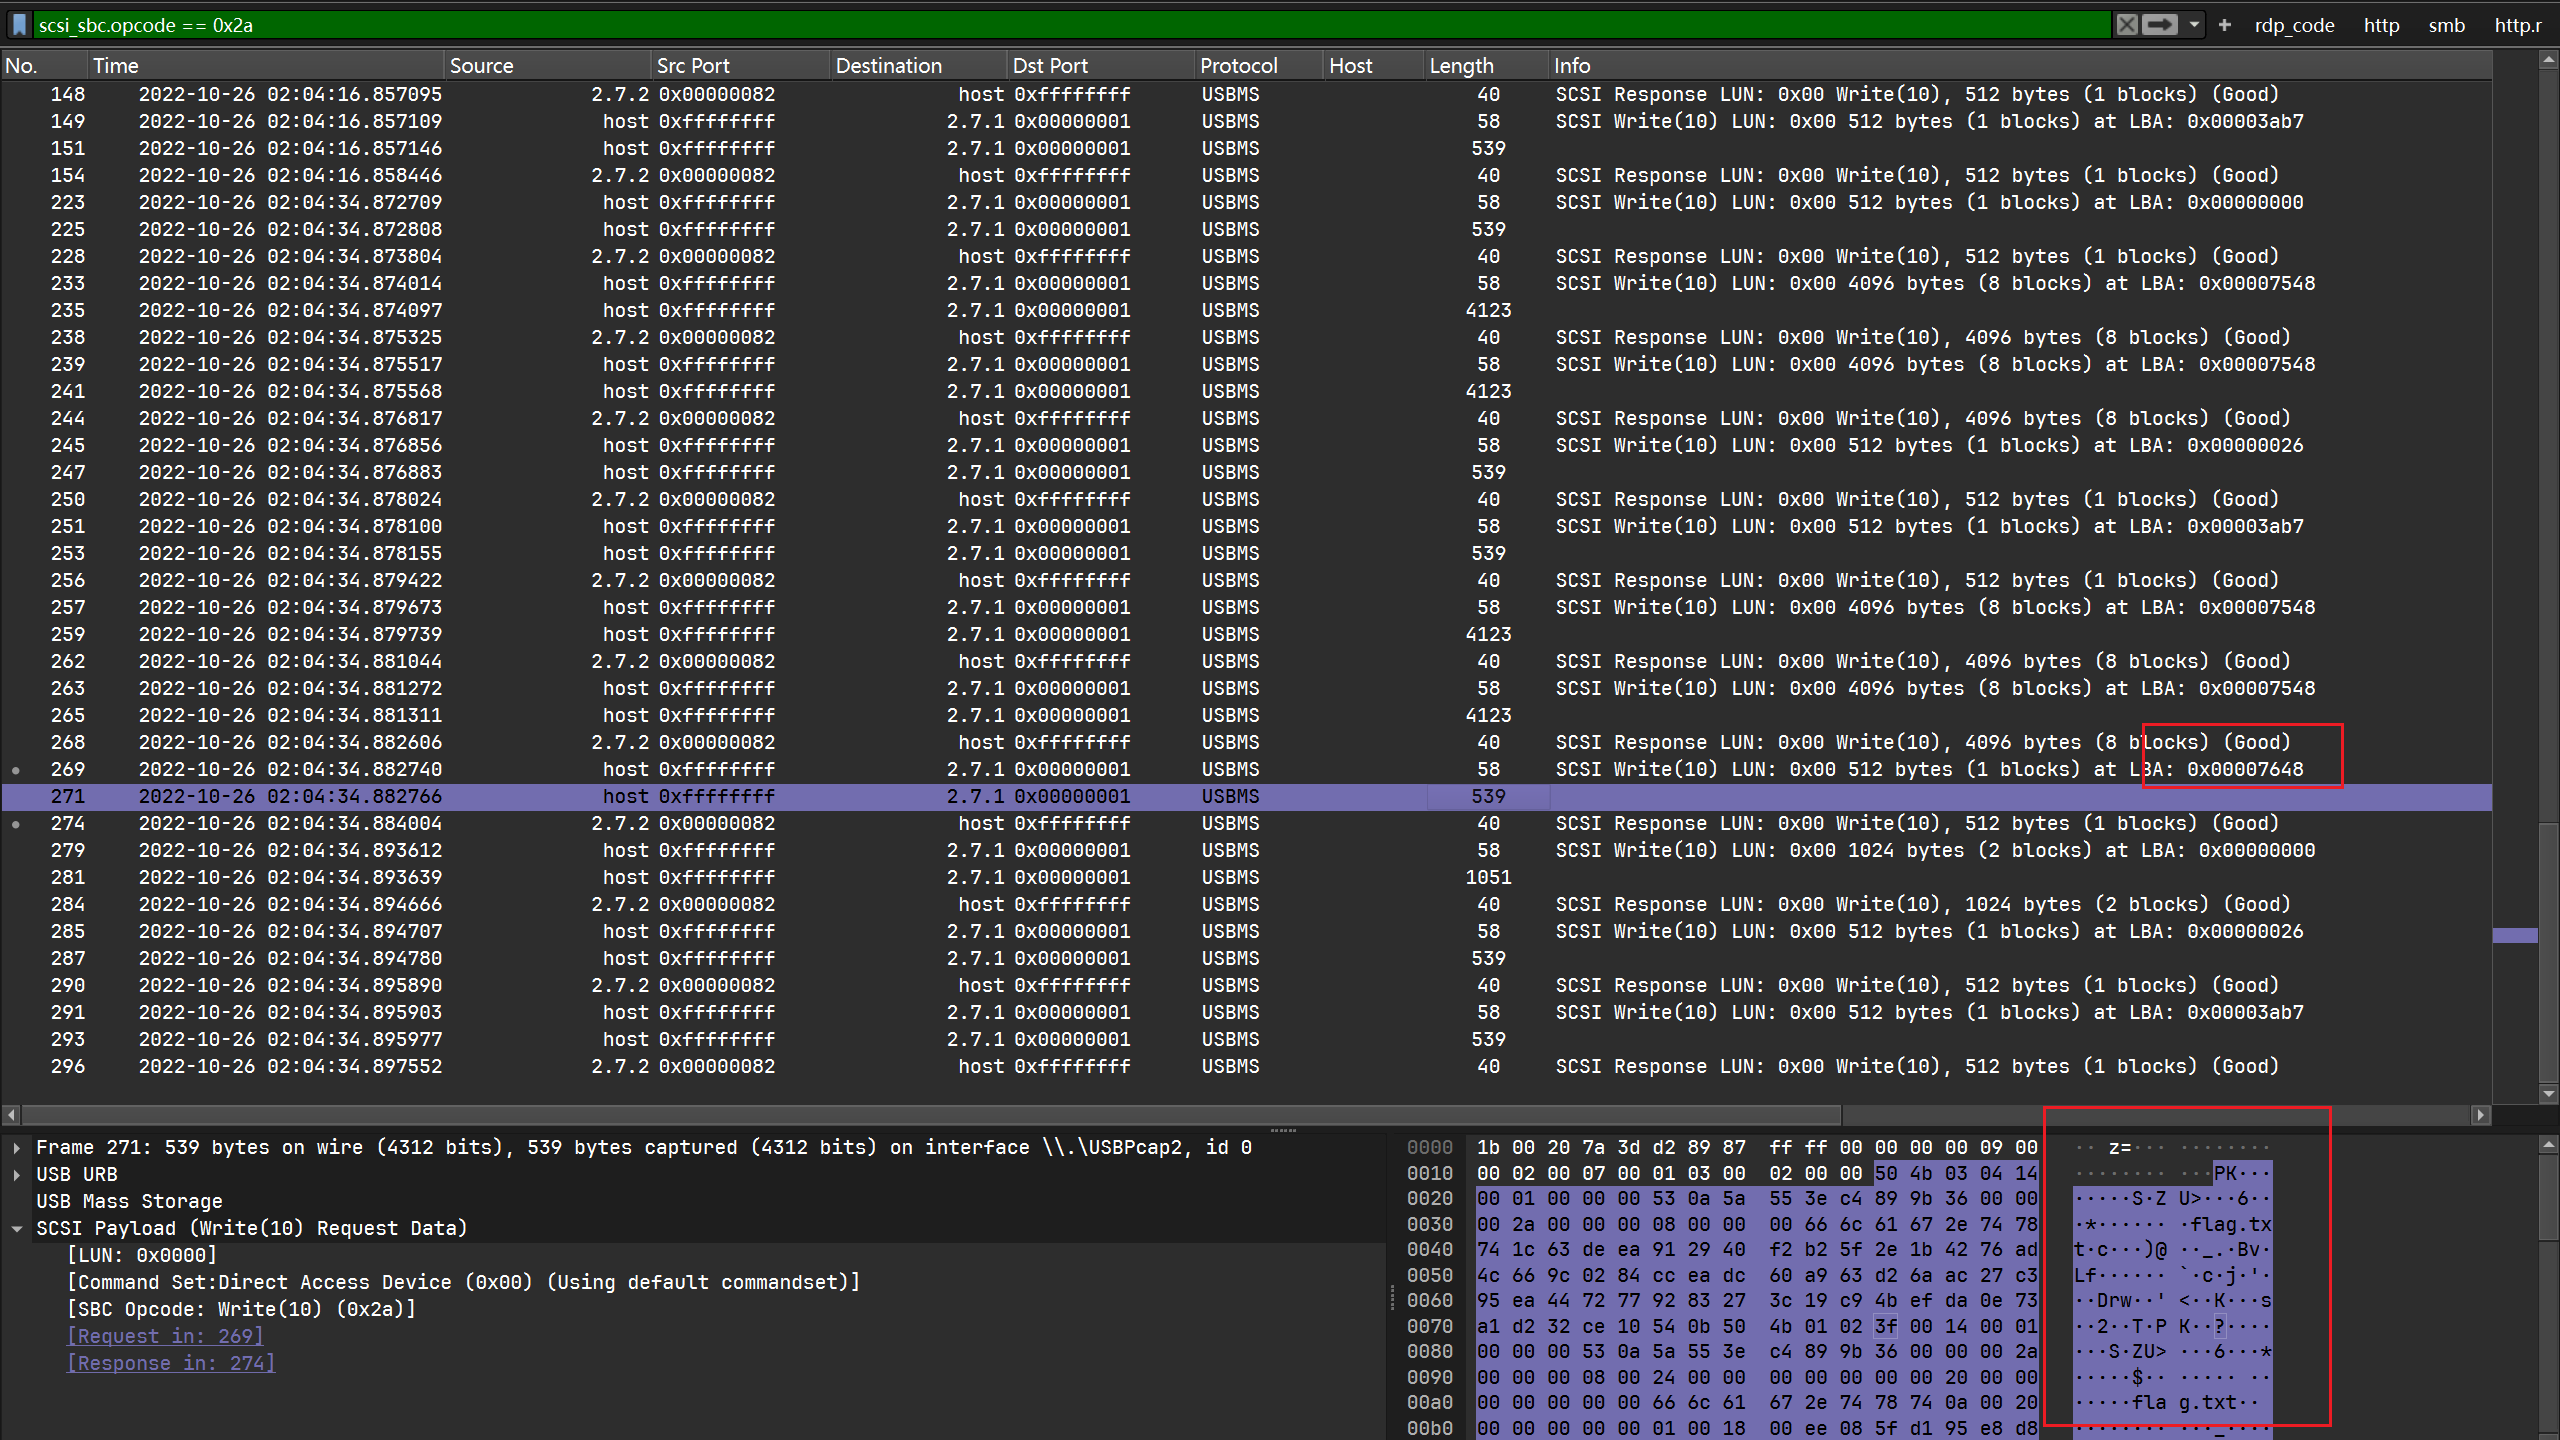Click the display filter bookmark icon
2560x1440 pixels.
point(19,25)
